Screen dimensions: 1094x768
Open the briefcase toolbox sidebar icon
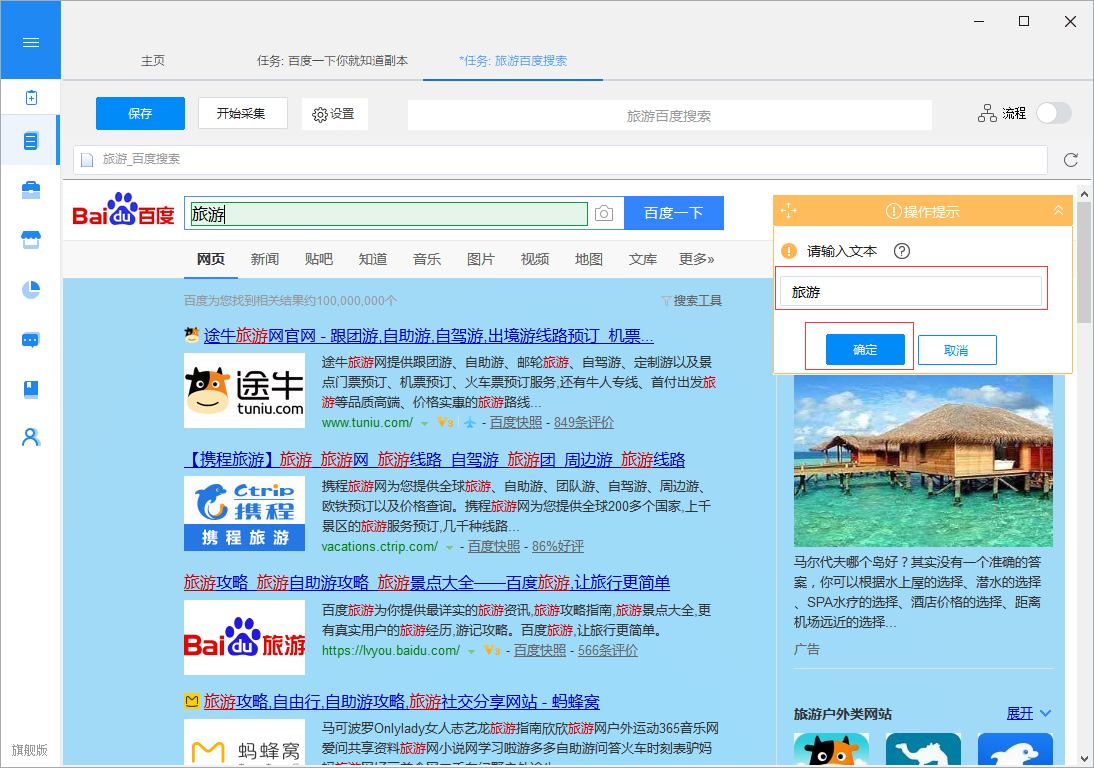pyautogui.click(x=31, y=190)
